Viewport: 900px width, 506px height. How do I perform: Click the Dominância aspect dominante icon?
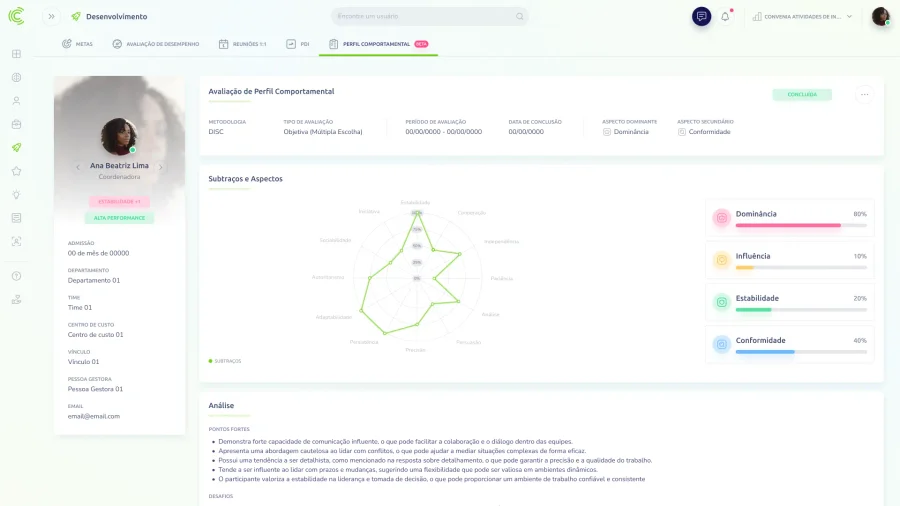pos(607,132)
